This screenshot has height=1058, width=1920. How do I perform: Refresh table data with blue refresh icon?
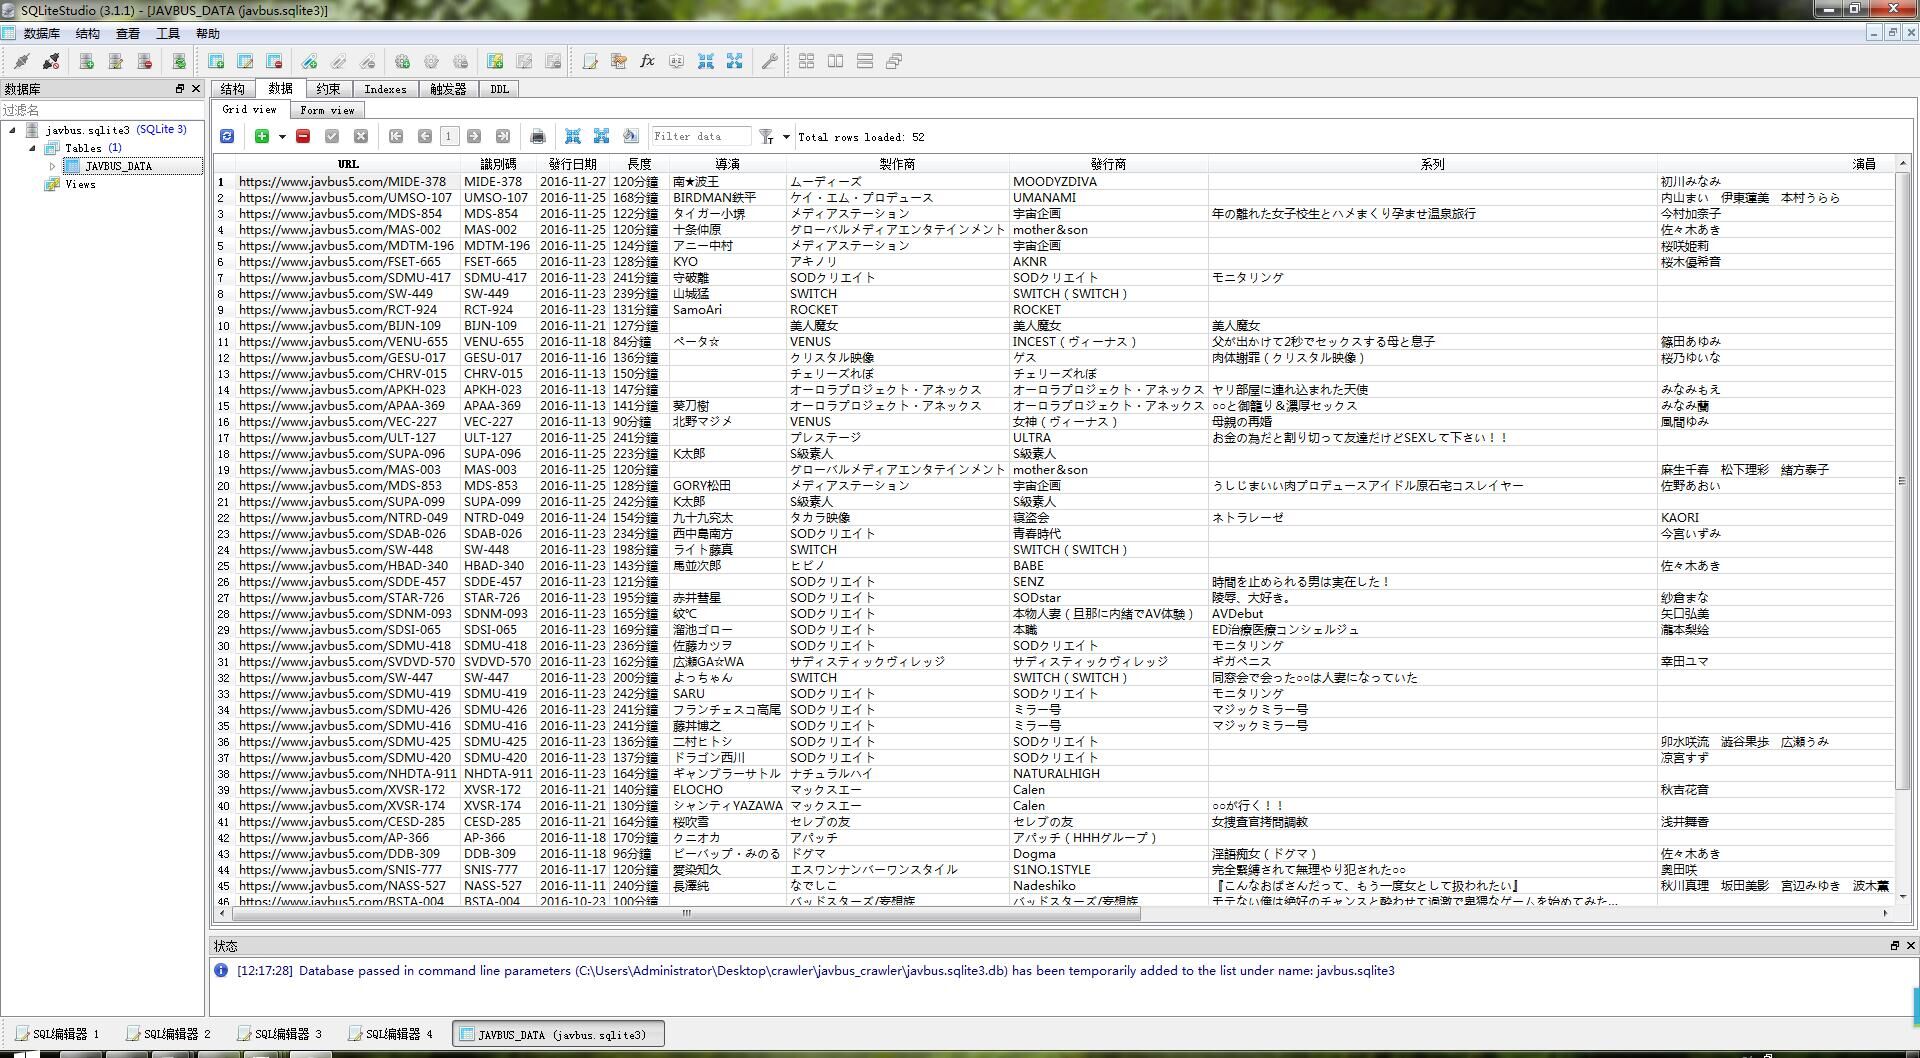[227, 136]
